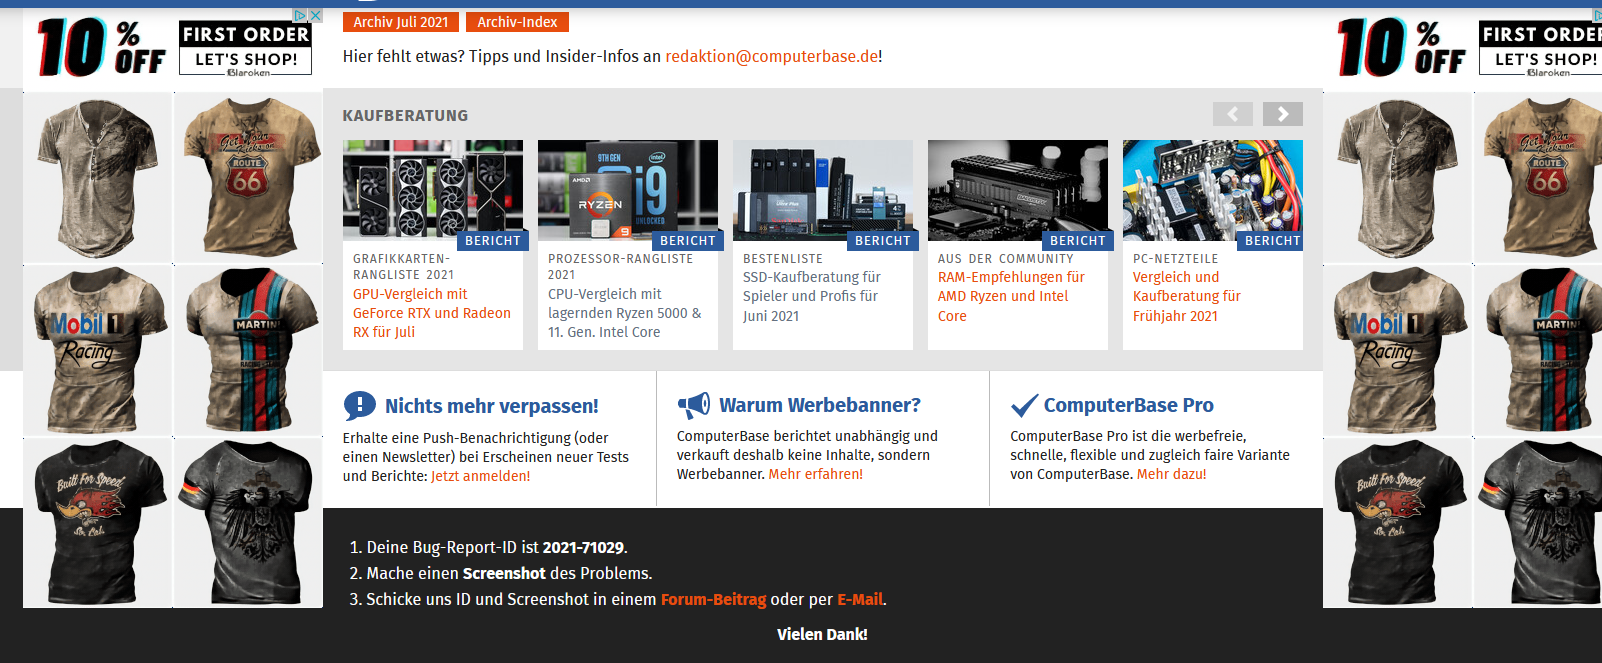Select Bug-Report-ID 2021-71029 text

[583, 548]
